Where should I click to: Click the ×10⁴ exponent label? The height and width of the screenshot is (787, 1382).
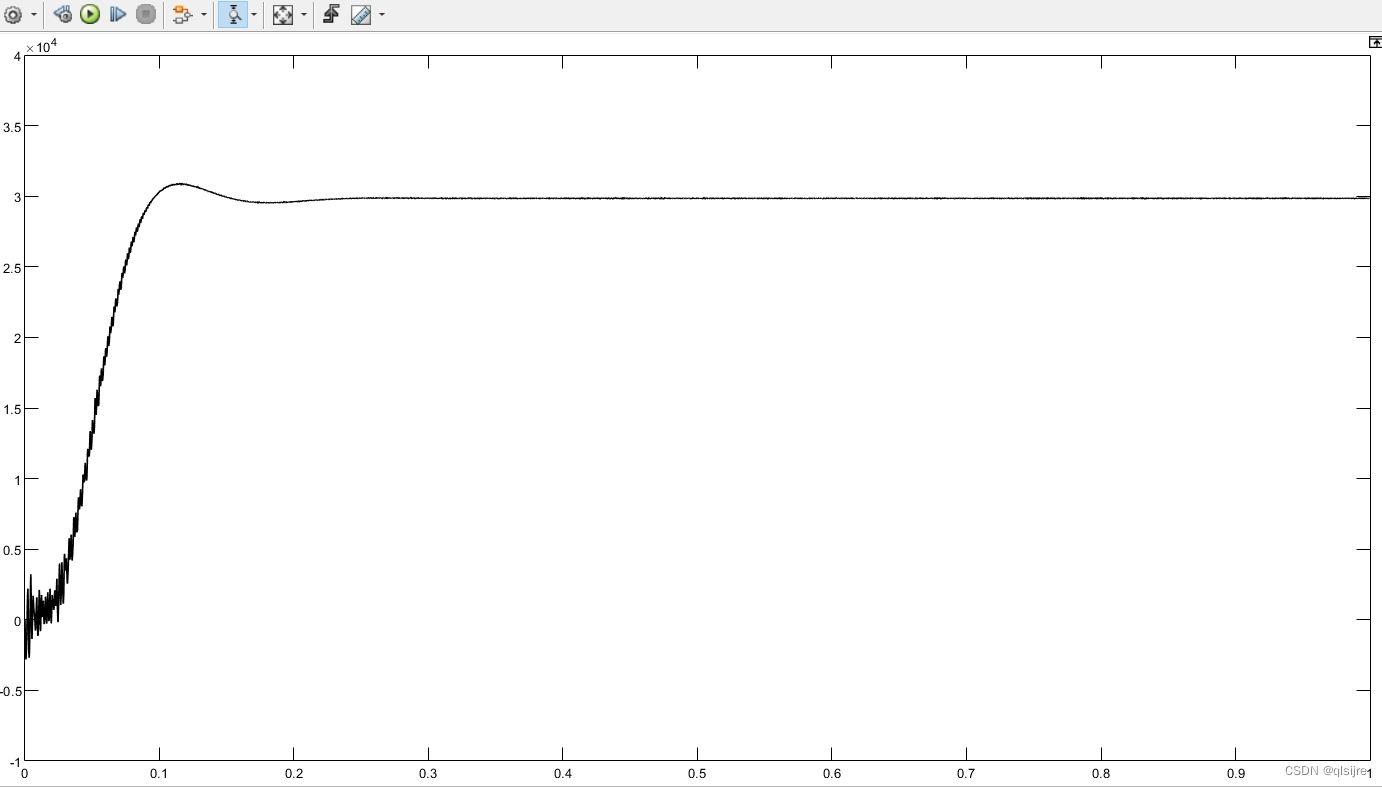click(41, 46)
